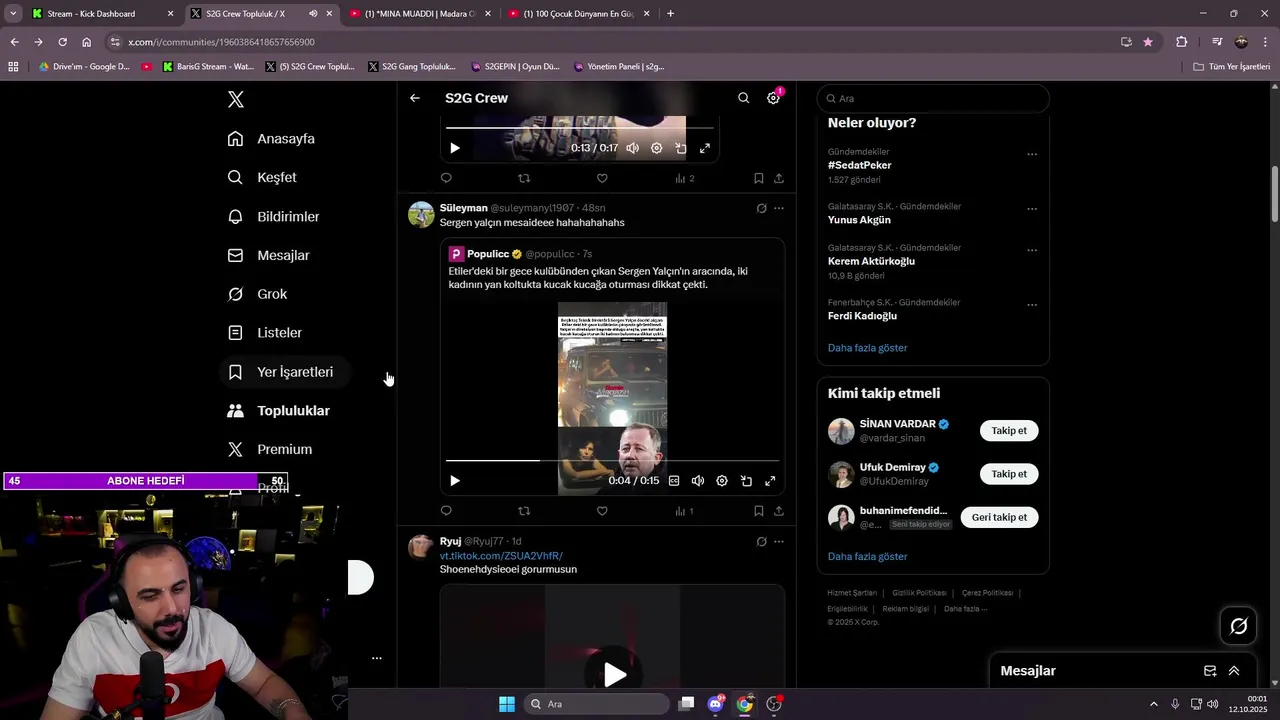Image resolution: width=1280 pixels, height=720 pixels.
Task: Mute the Sergen Yalçın video
Action: pos(698,481)
